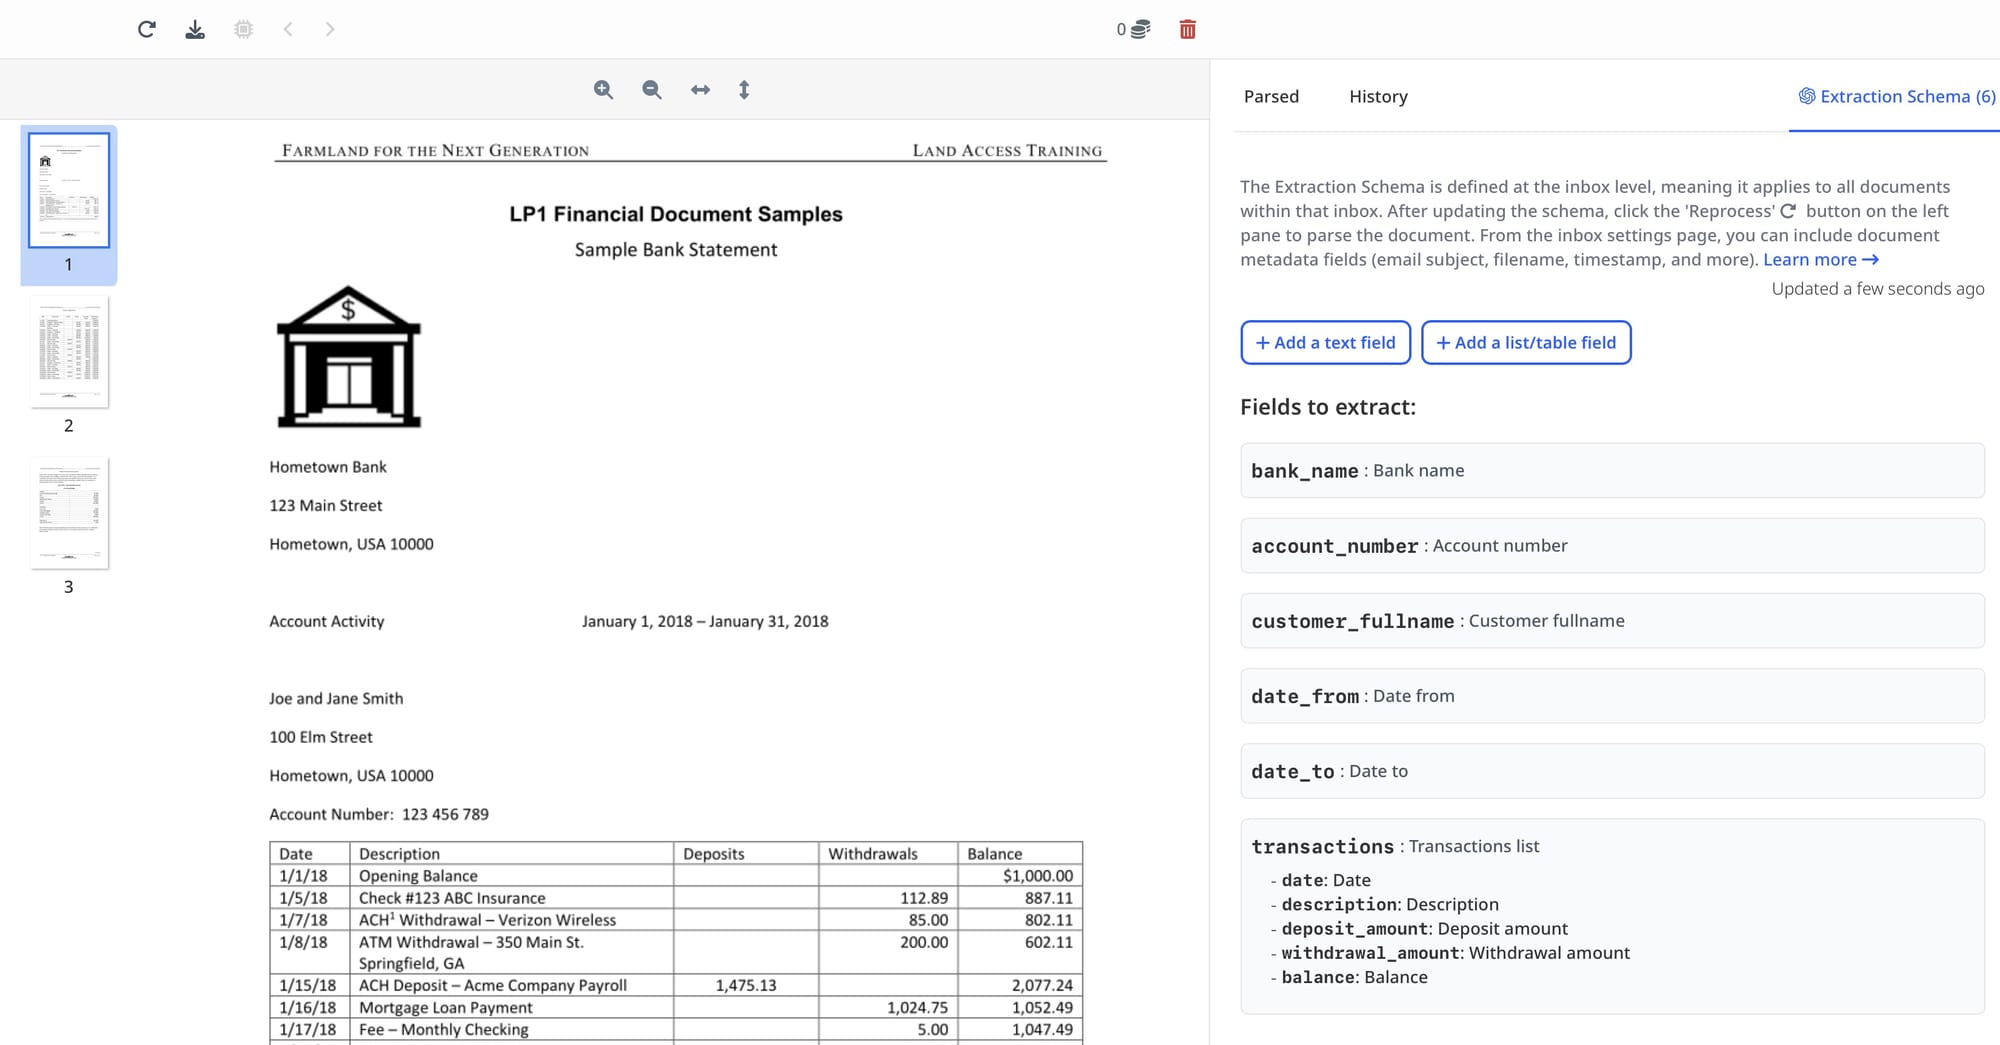Image resolution: width=2000 pixels, height=1045 pixels.
Task: Select page 2 thumbnail
Action: [x=69, y=353]
